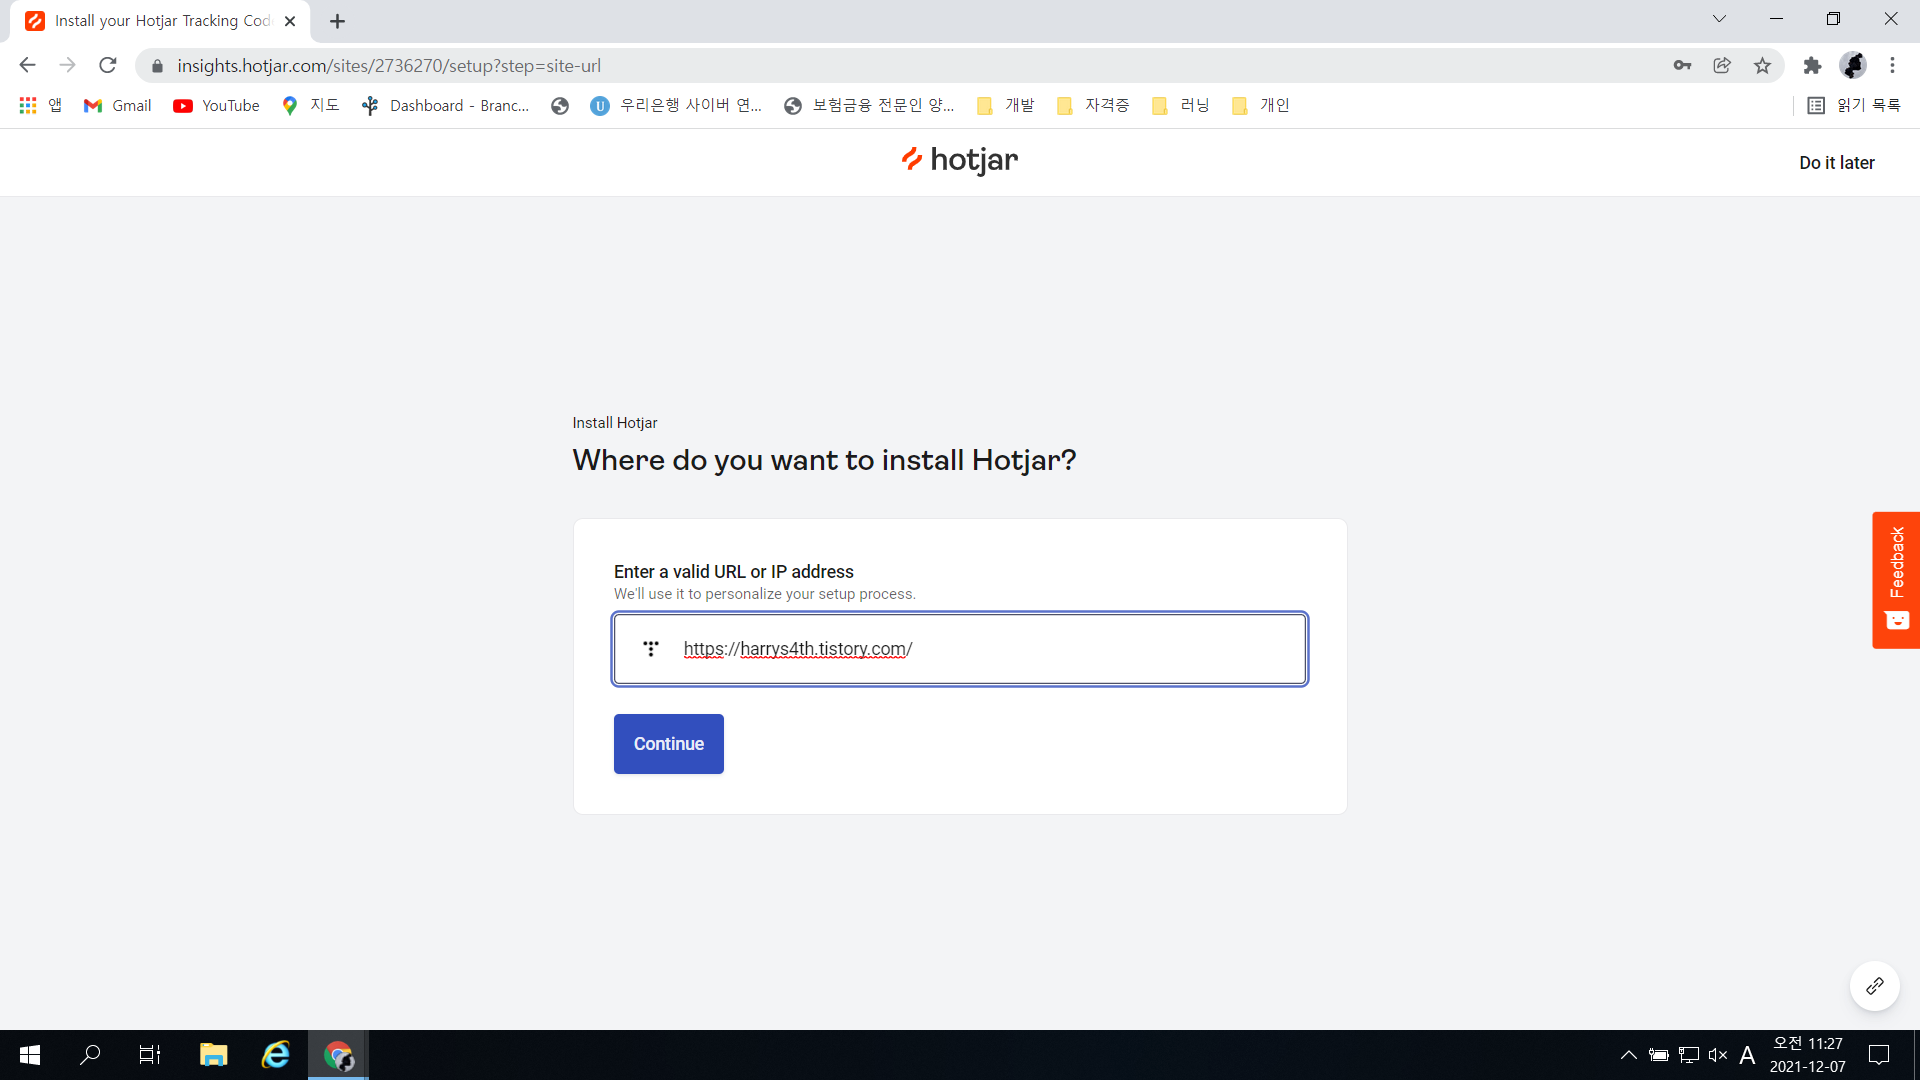Open the Feedback side widget

(1895, 579)
